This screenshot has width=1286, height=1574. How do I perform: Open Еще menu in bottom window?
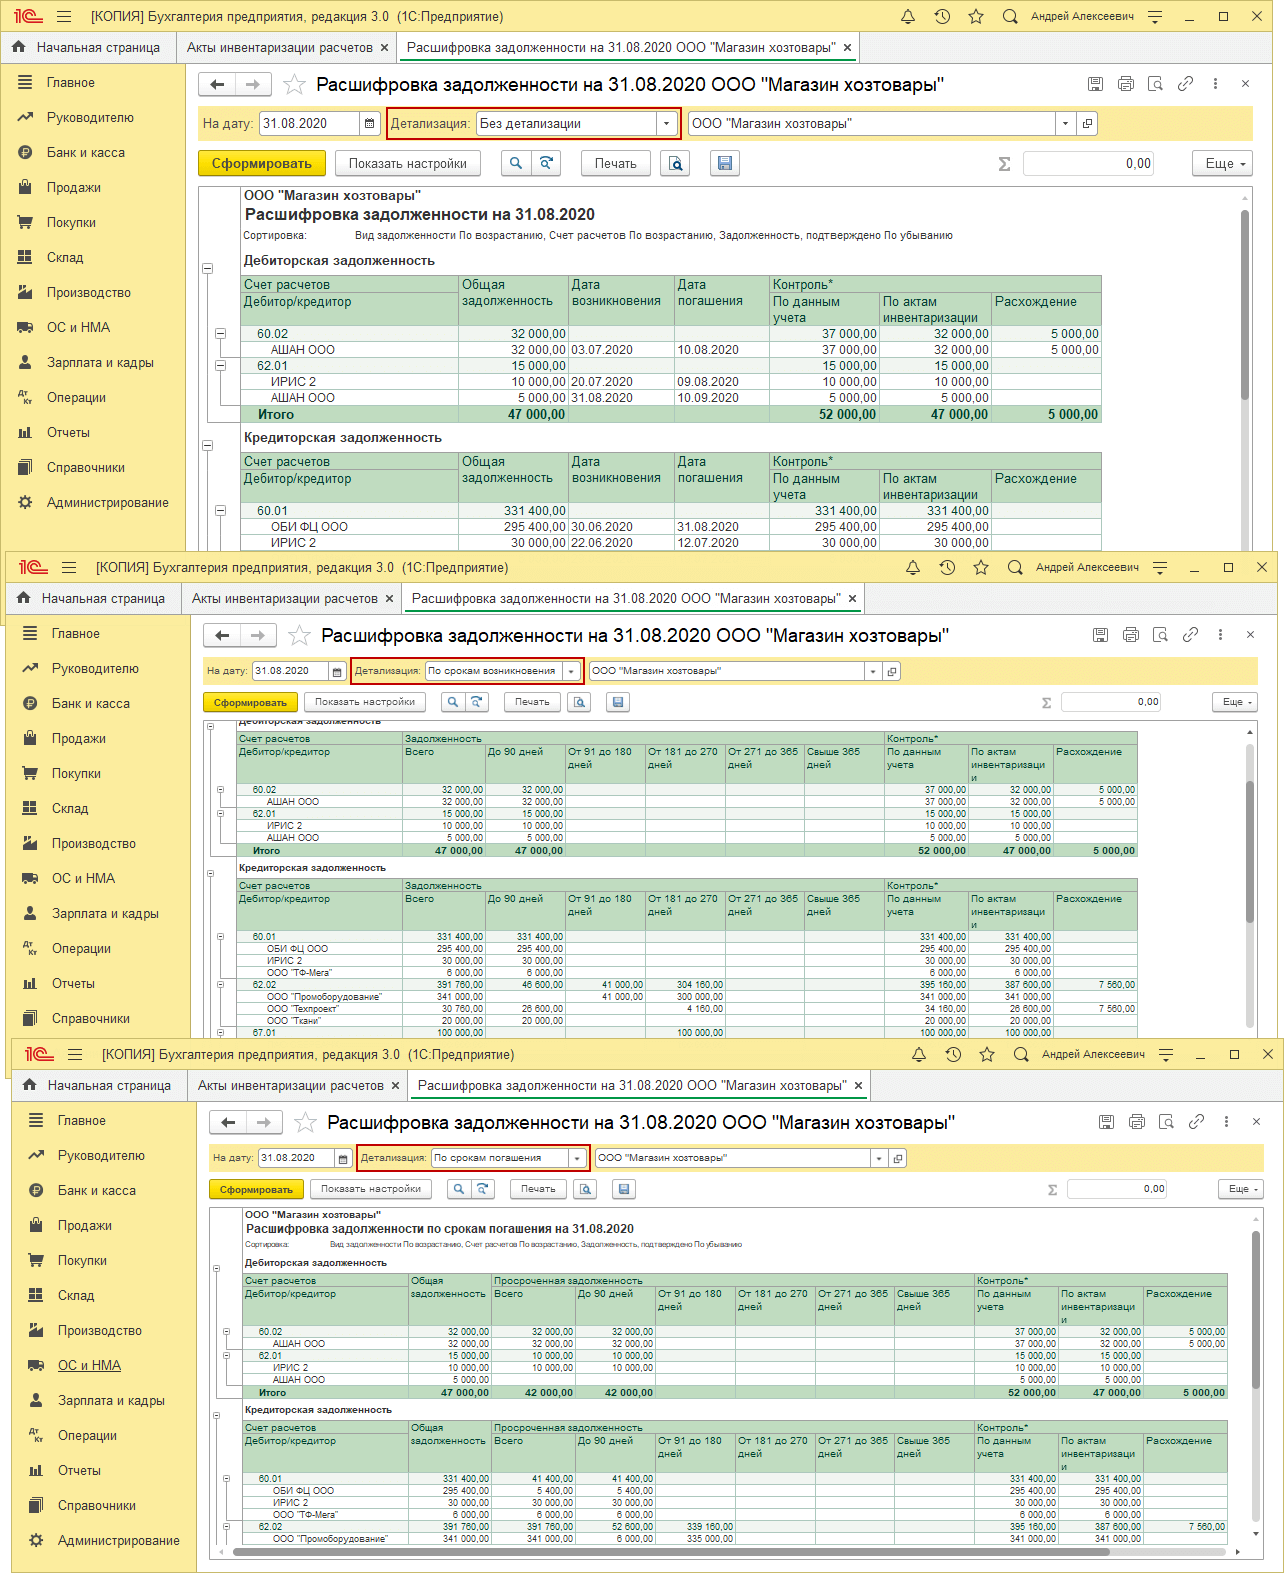coord(1241,1189)
